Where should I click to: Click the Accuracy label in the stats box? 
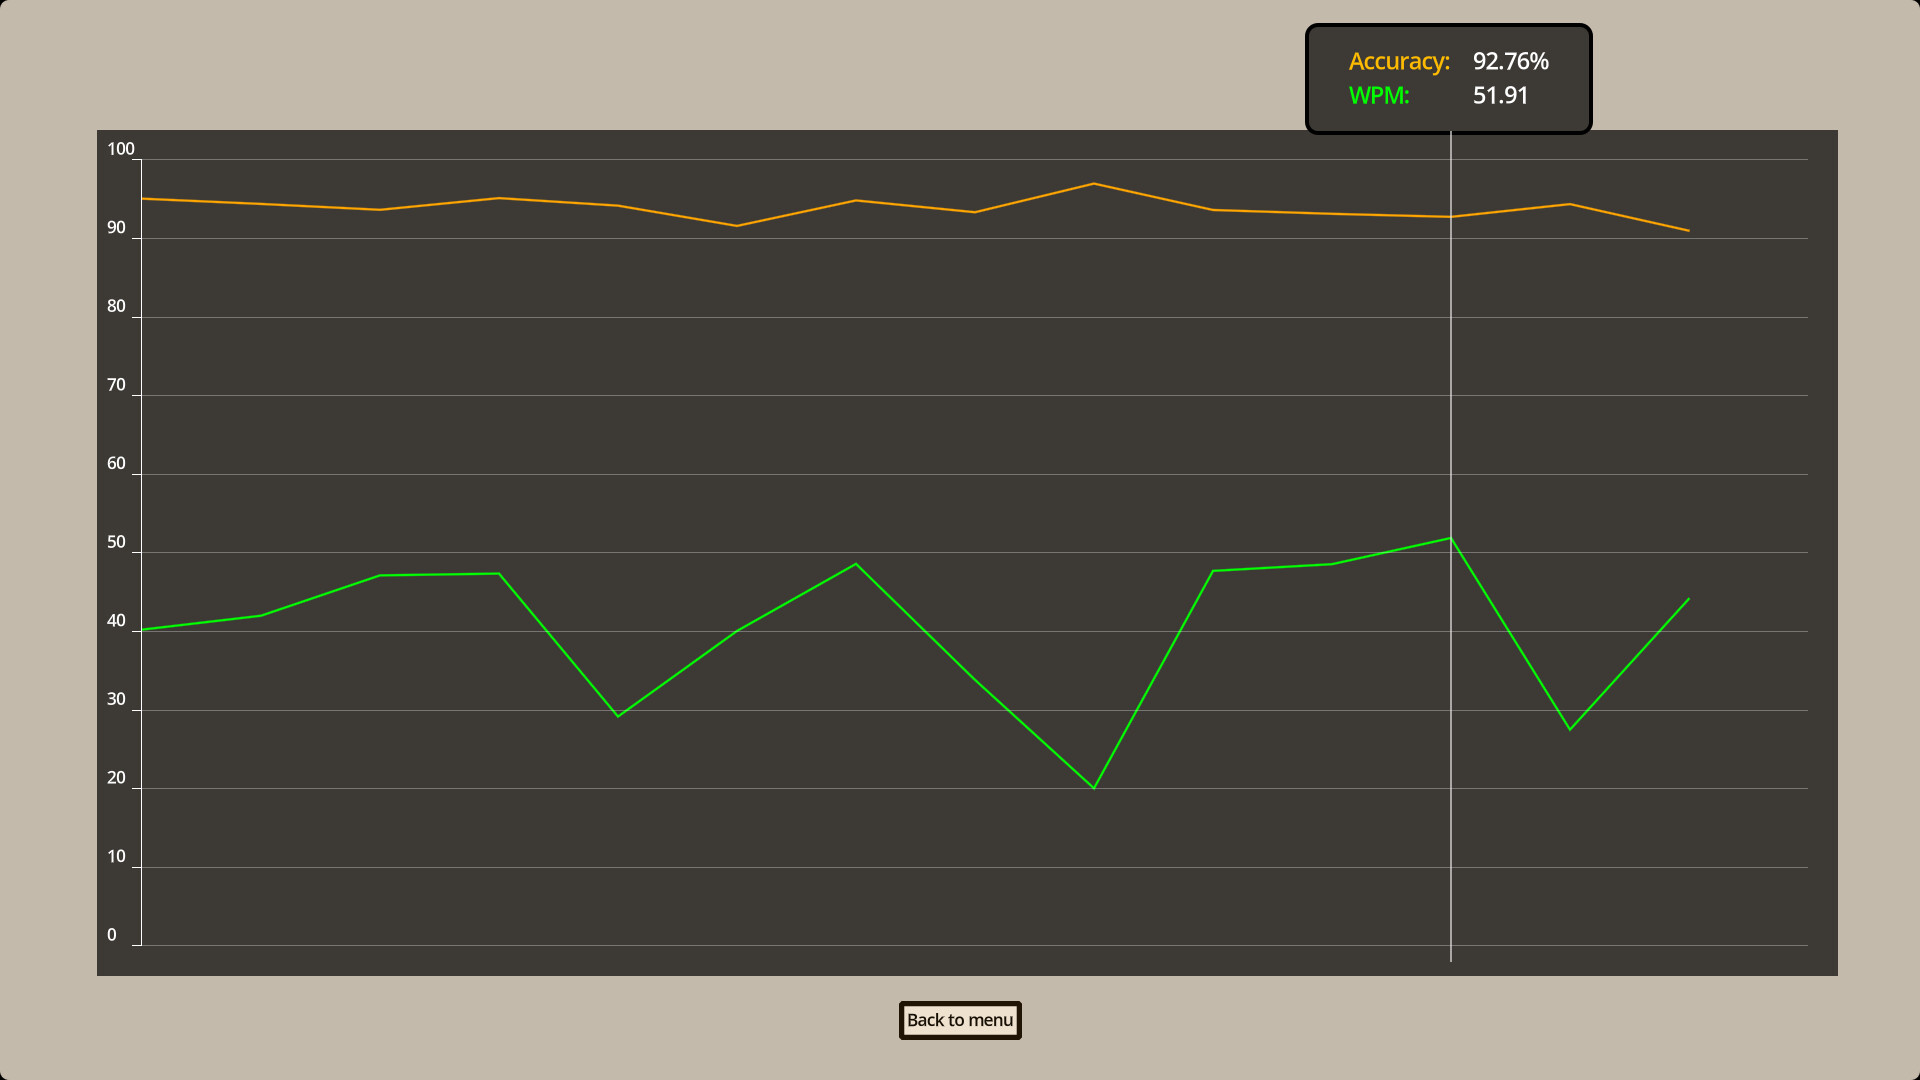[1399, 61]
